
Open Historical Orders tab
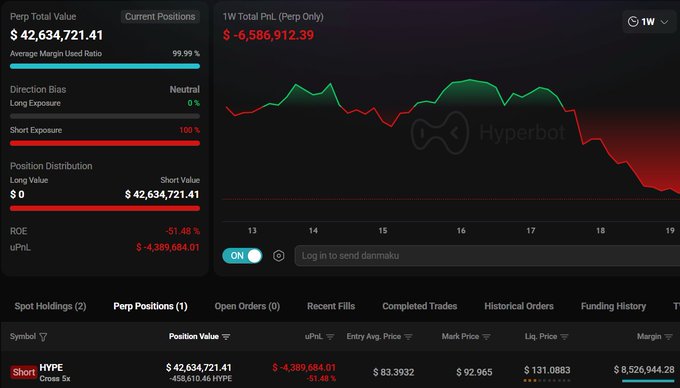point(519,306)
